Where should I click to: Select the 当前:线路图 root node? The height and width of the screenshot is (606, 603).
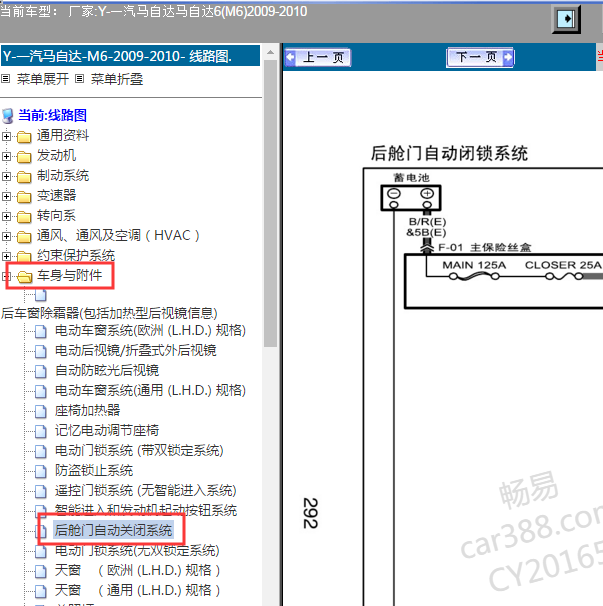(x=52, y=115)
